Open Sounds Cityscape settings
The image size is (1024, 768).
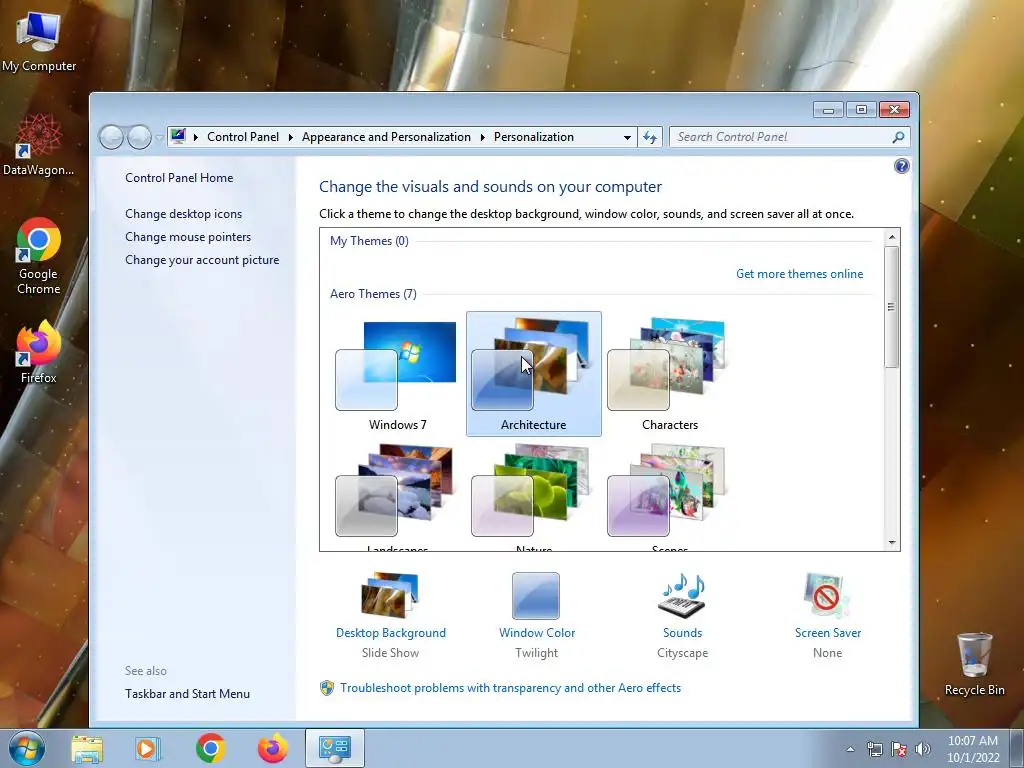[x=682, y=615]
